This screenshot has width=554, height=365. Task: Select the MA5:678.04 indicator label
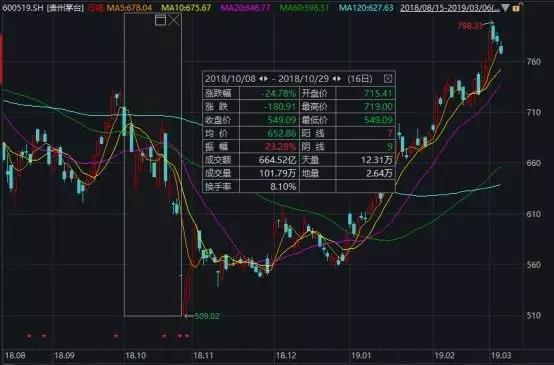coord(129,7)
